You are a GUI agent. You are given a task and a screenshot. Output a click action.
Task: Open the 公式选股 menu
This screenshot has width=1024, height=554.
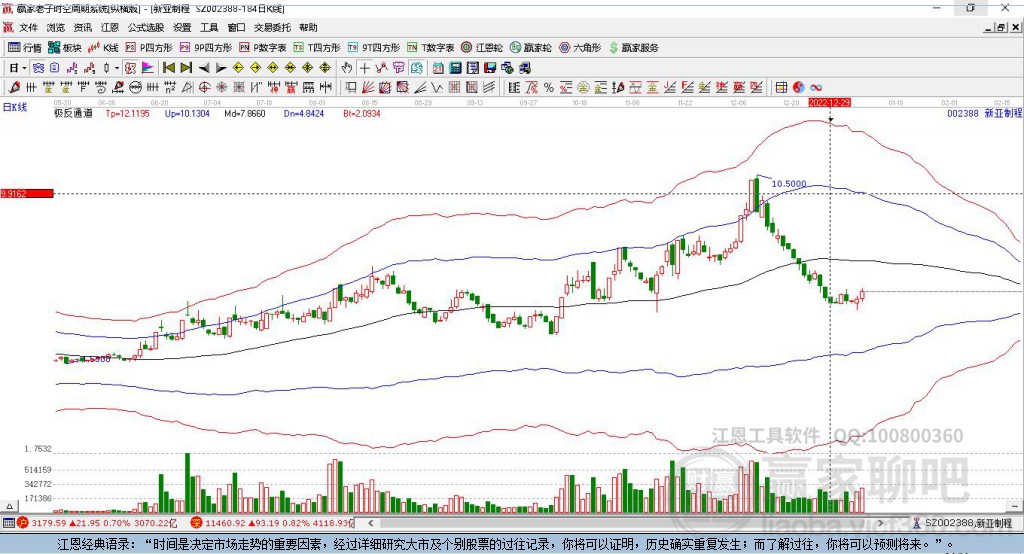pyautogui.click(x=146, y=27)
